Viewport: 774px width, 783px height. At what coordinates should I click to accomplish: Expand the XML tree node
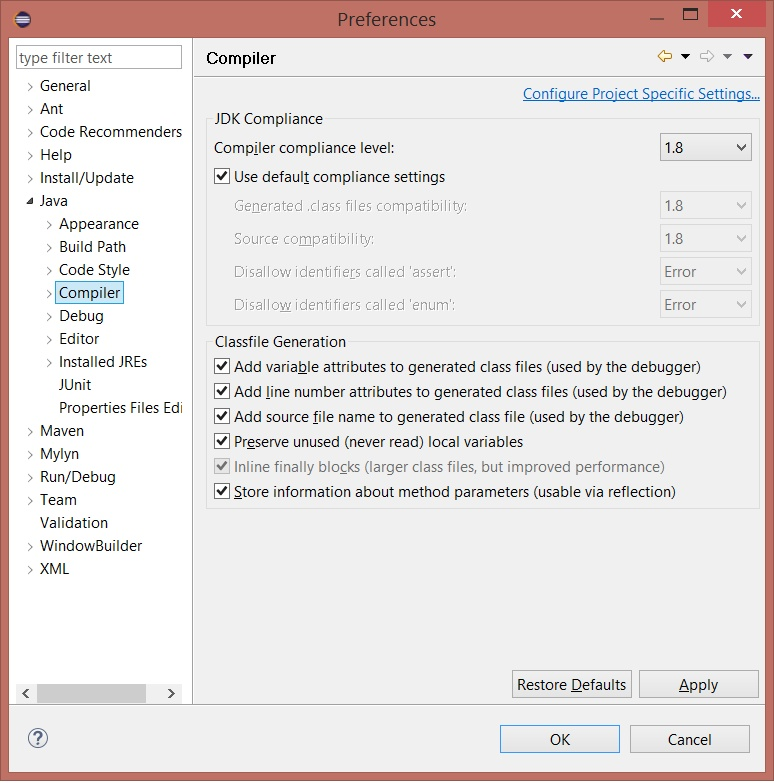(x=30, y=569)
